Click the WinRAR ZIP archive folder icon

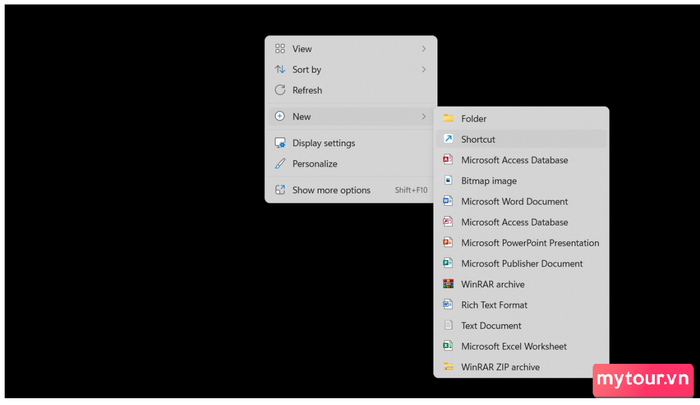point(448,367)
